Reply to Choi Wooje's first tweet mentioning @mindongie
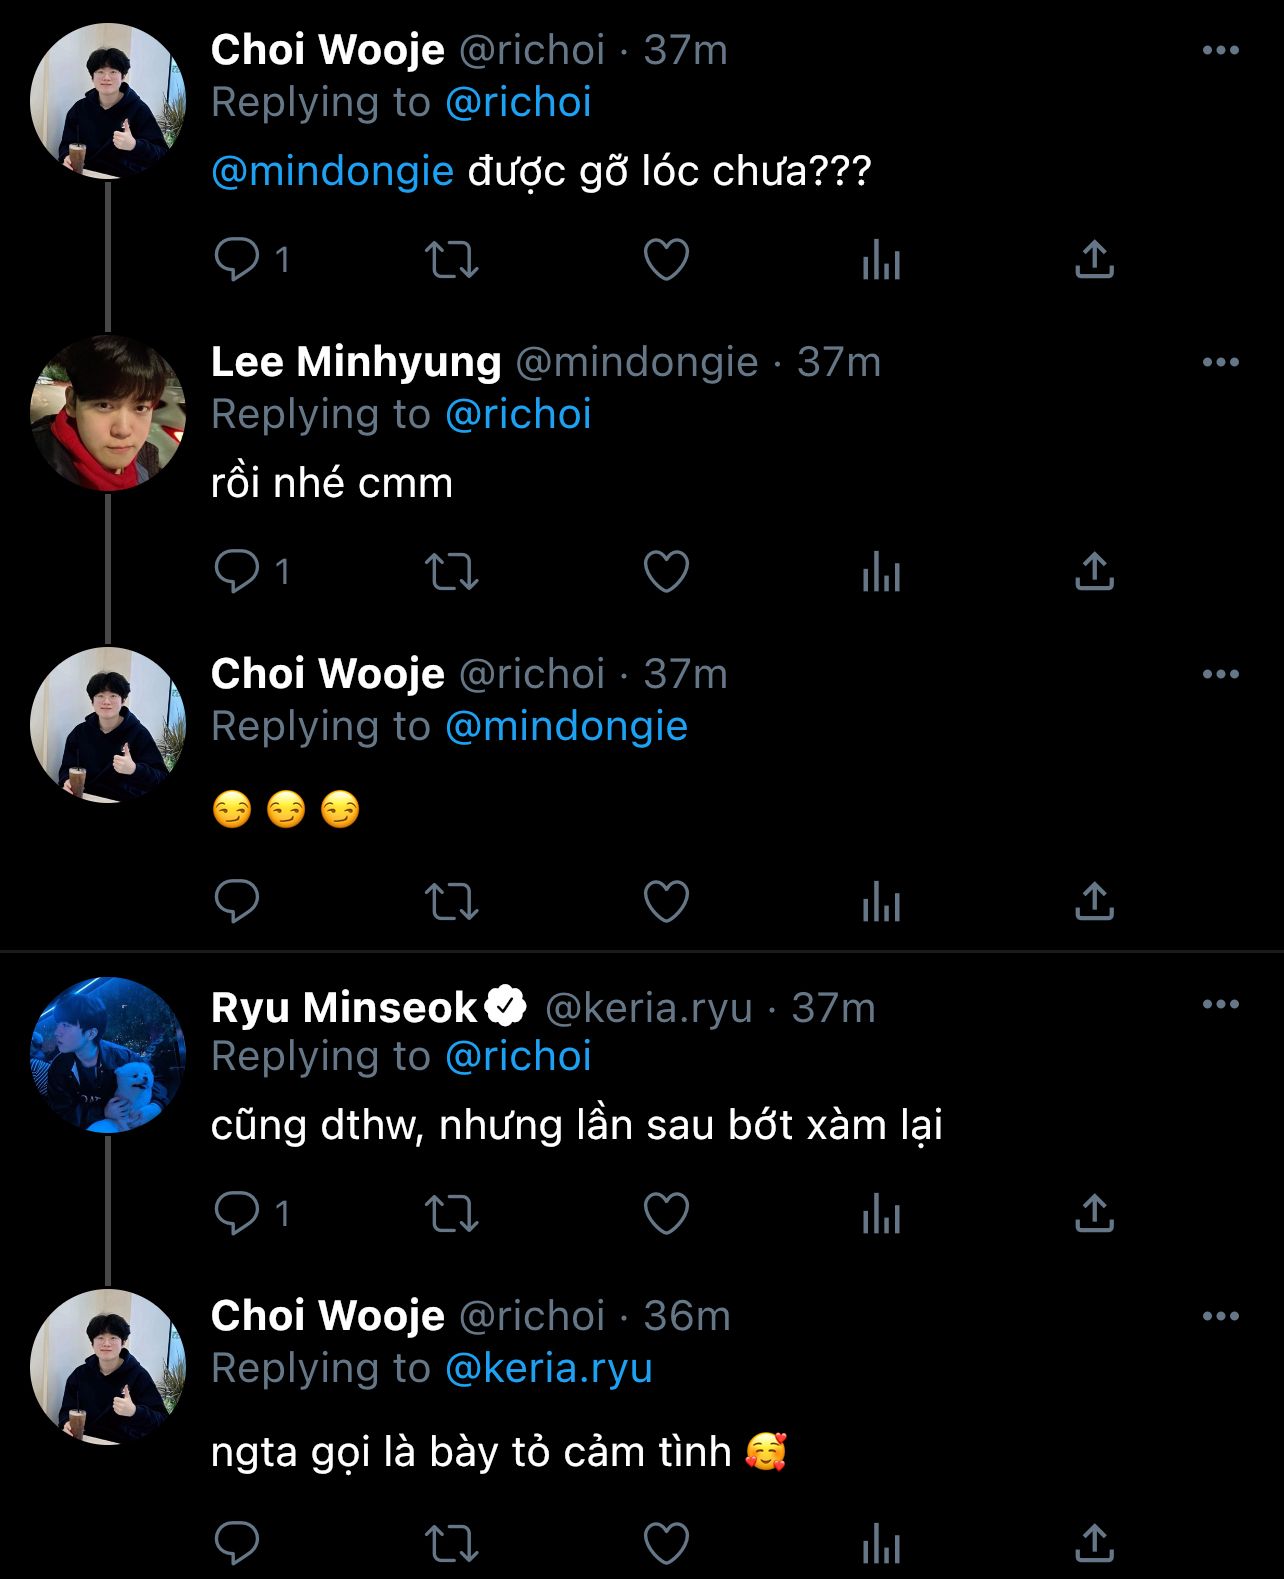The width and height of the screenshot is (1284, 1579). (x=237, y=260)
